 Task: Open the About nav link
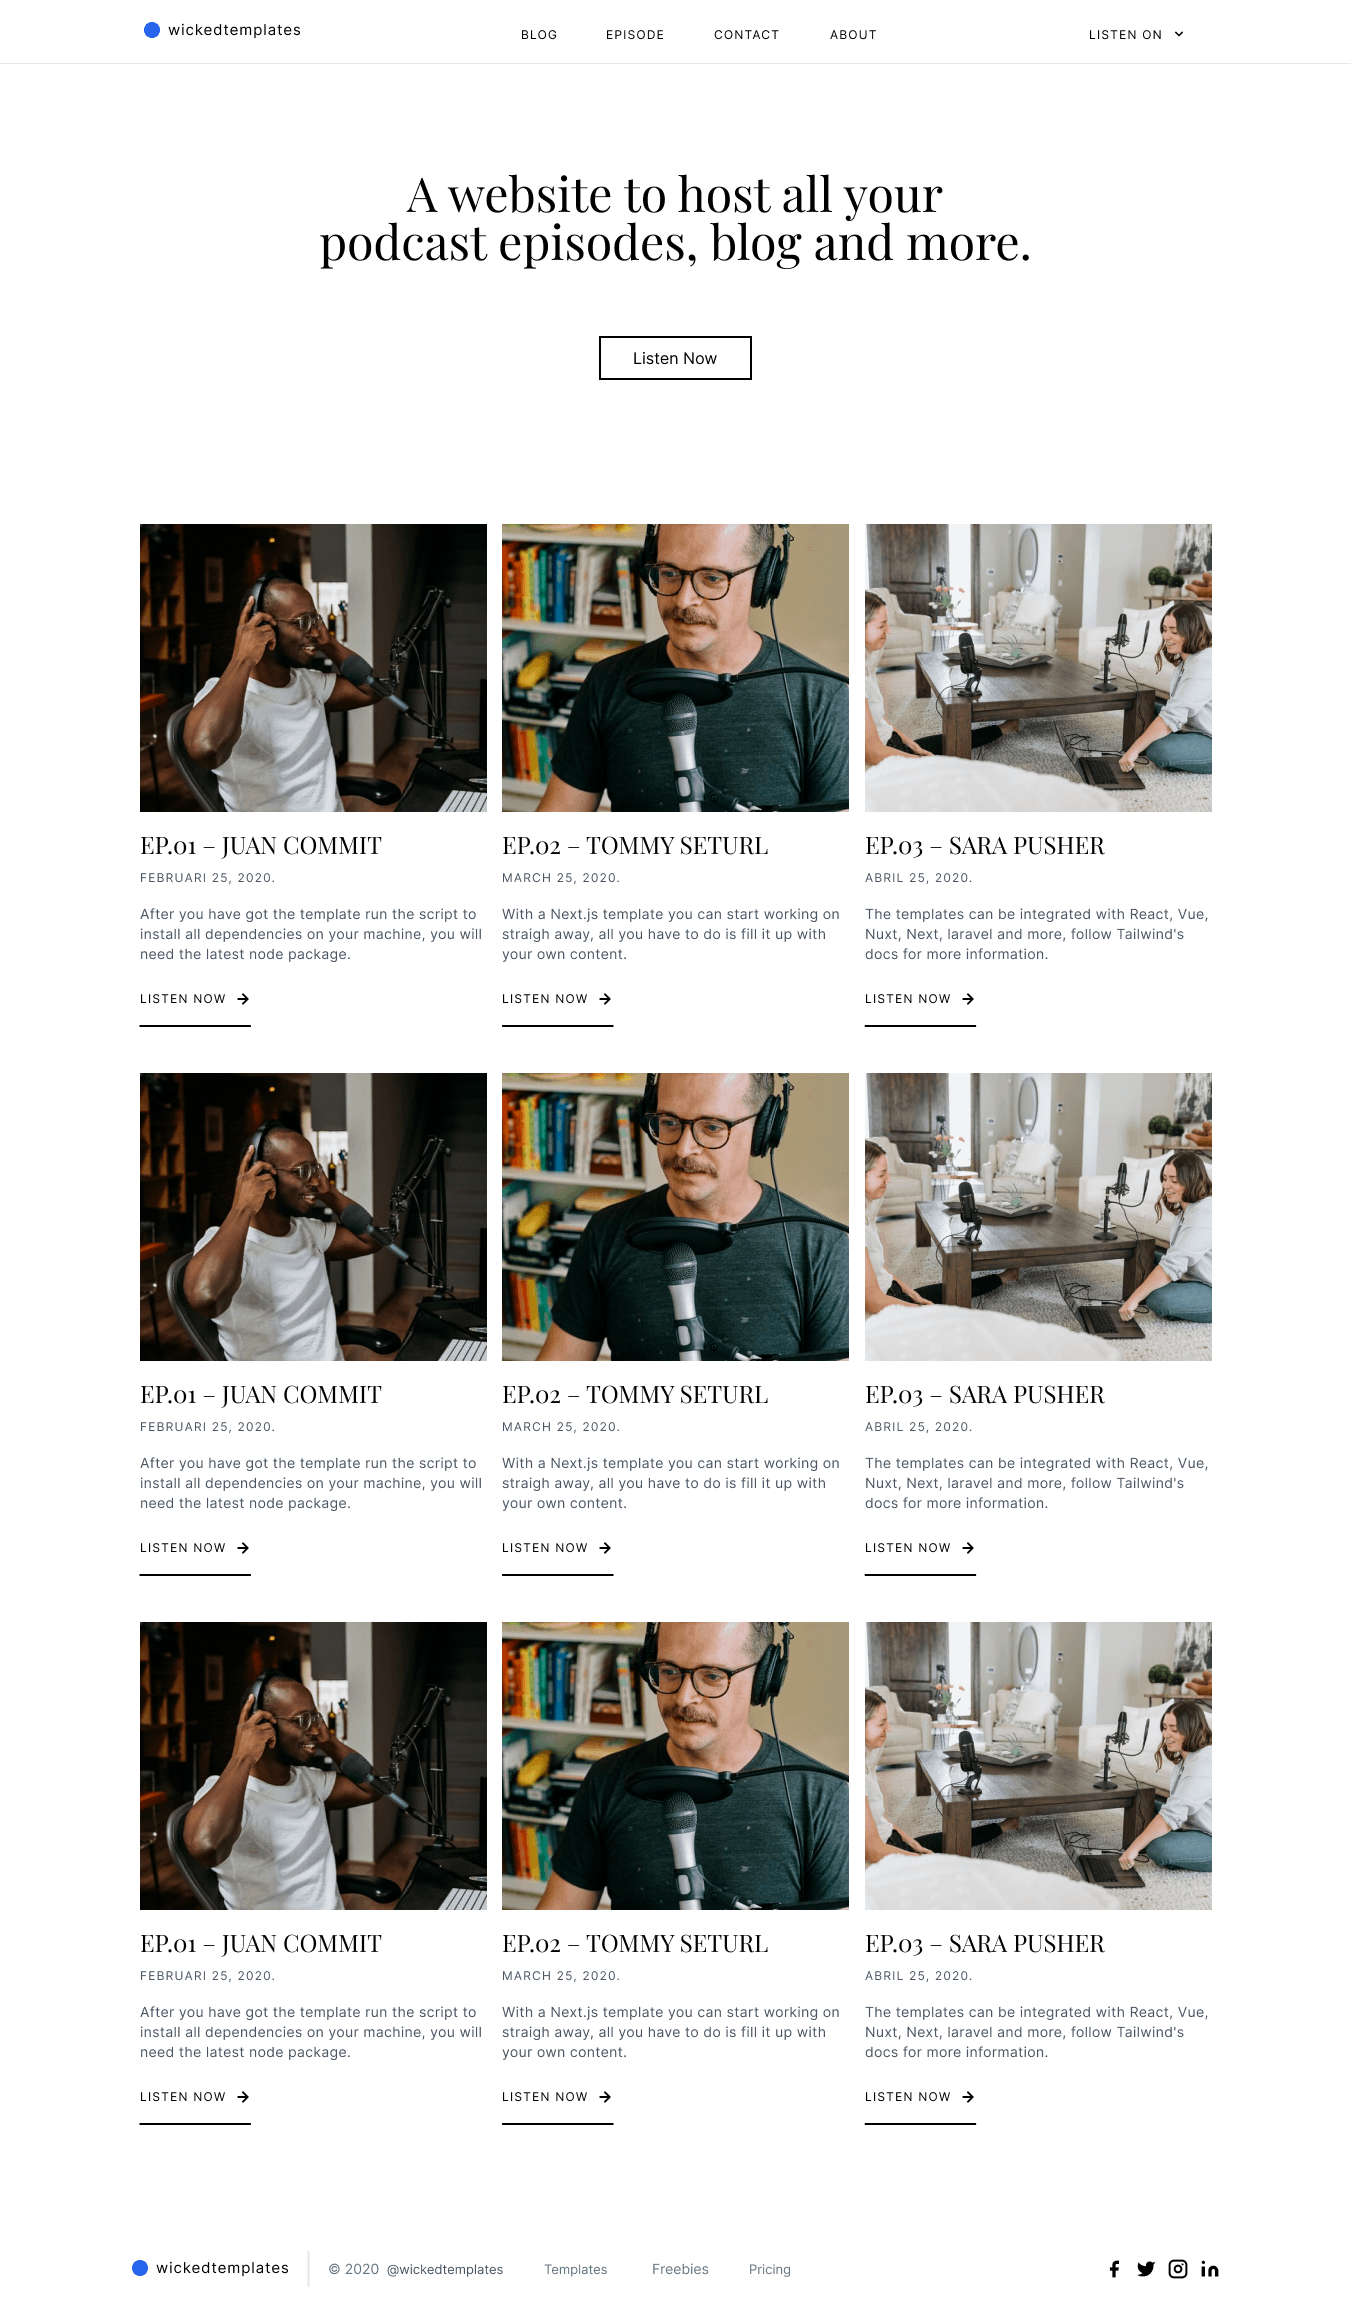853,35
